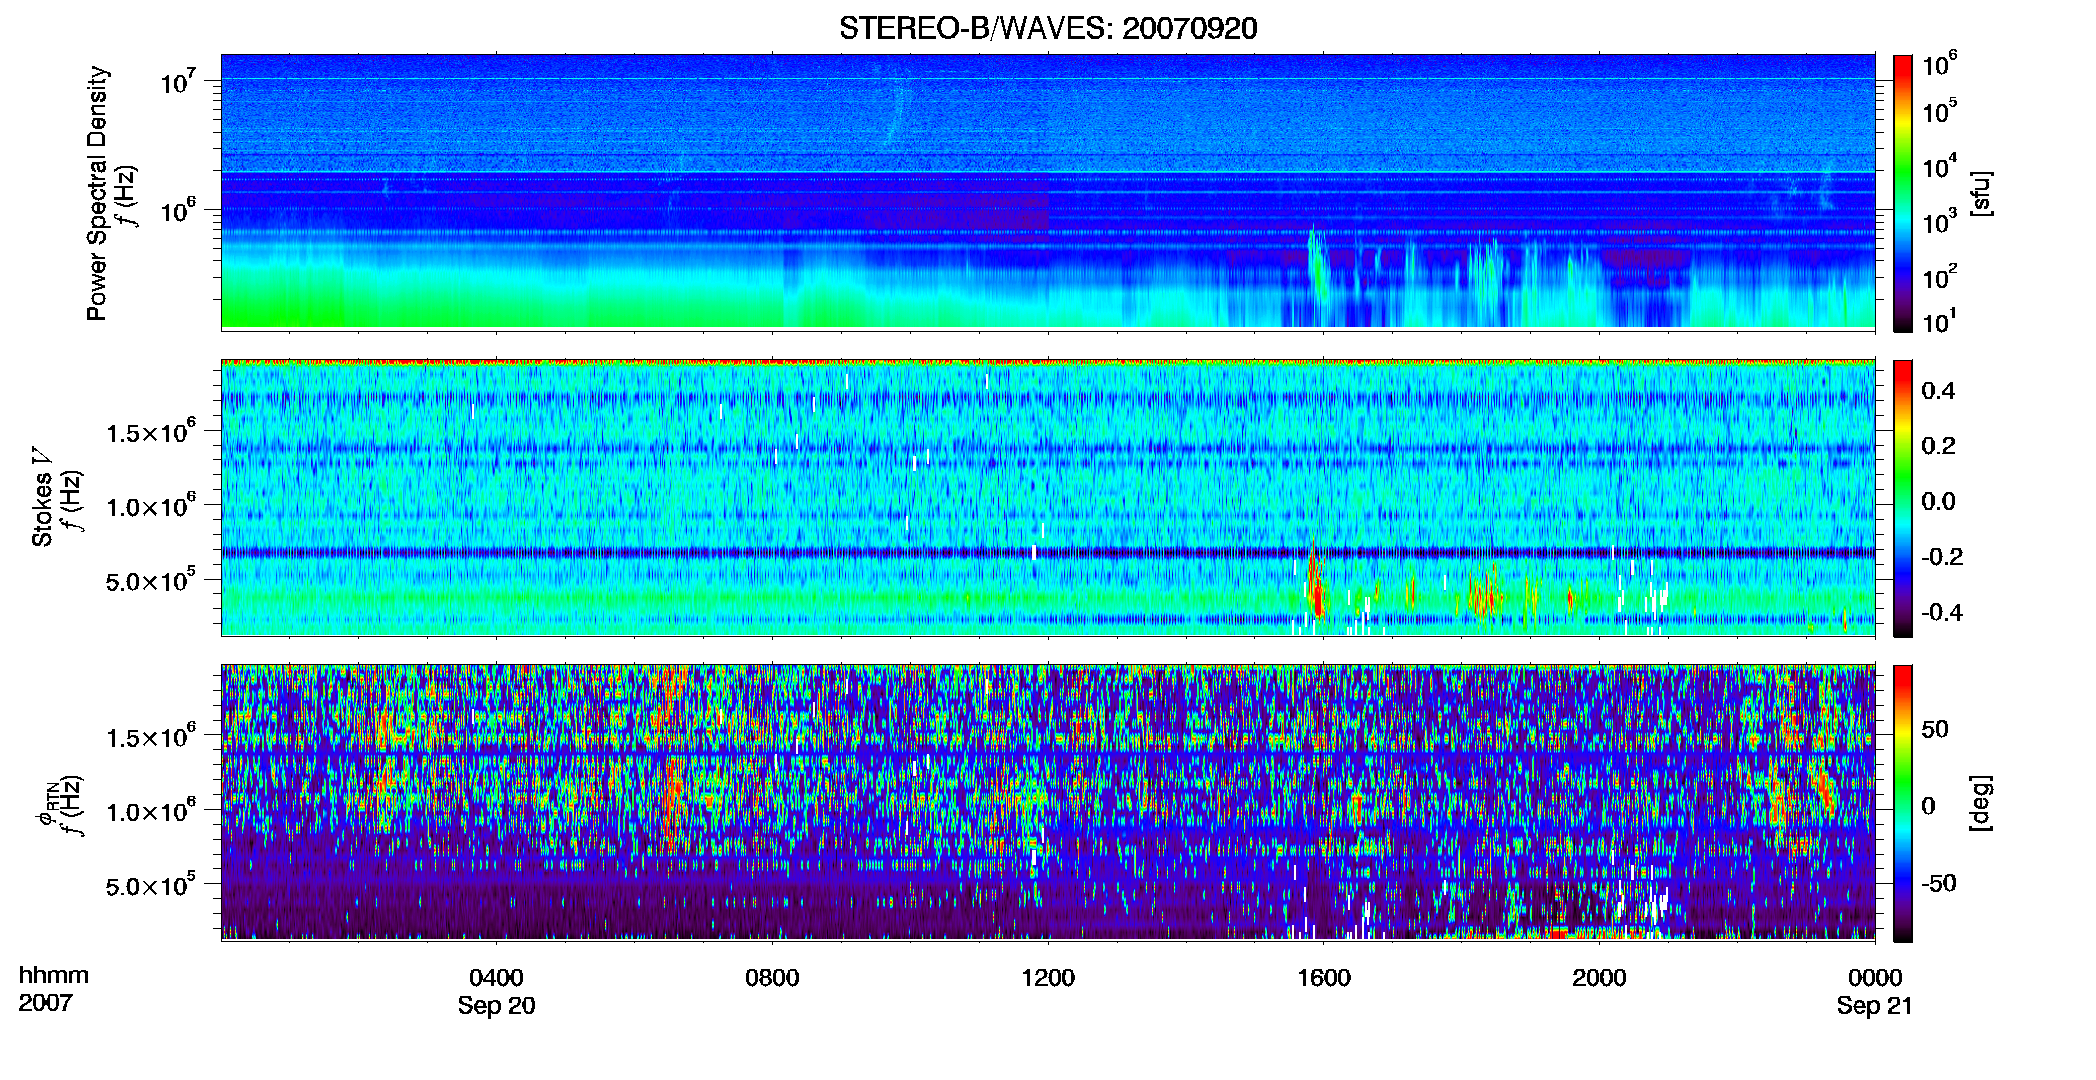Click the 5.0×10^5 tick in the φ RTN panel
The image size is (2096, 1080).
tap(151, 885)
